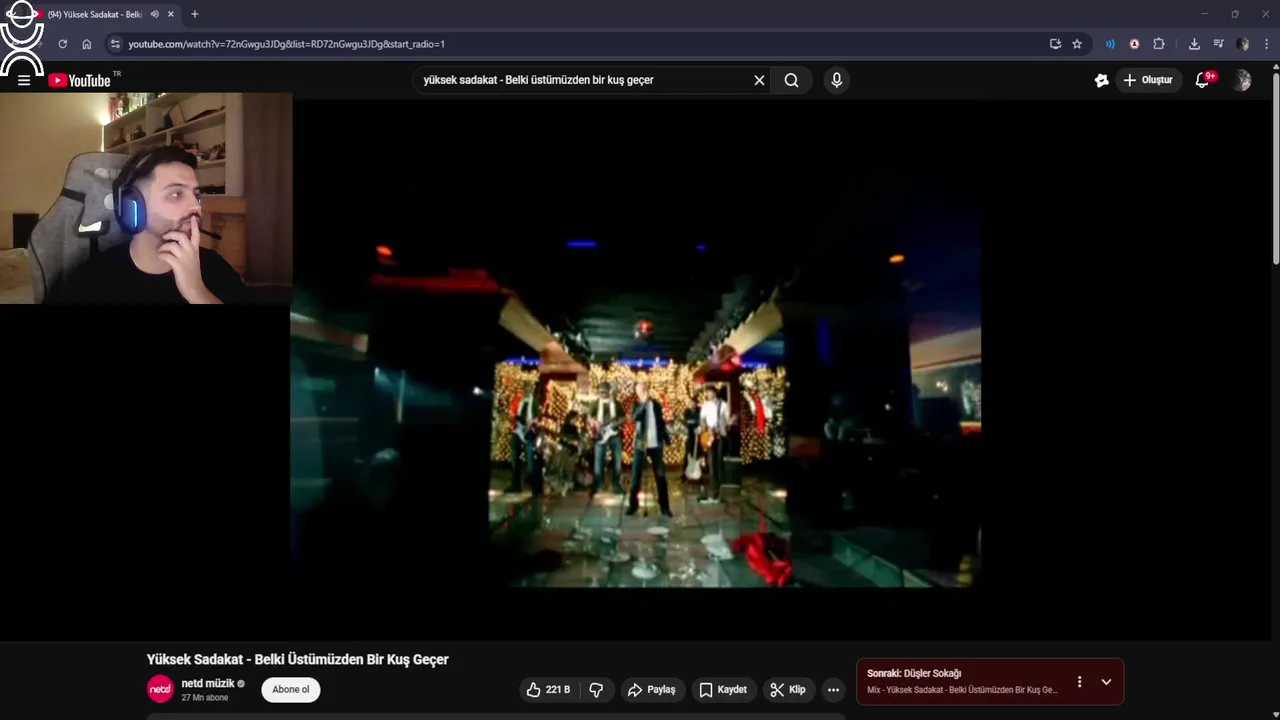Click the scrollbar up arrow
Image resolution: width=1280 pixels, height=720 pixels.
pos(1275,67)
